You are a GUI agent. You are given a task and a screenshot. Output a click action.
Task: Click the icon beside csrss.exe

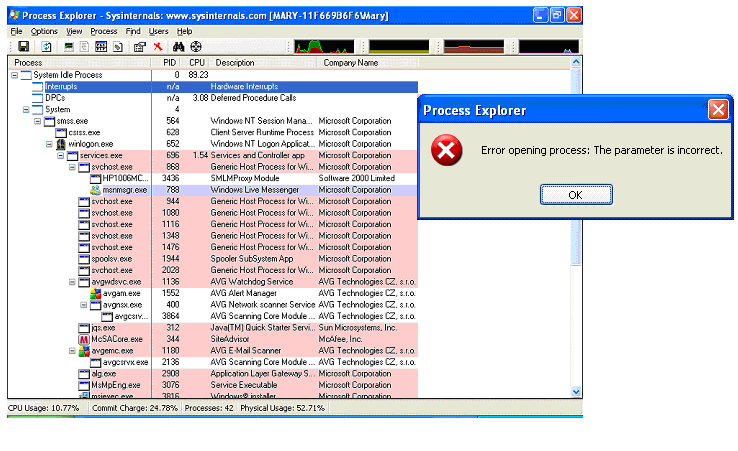(x=61, y=133)
